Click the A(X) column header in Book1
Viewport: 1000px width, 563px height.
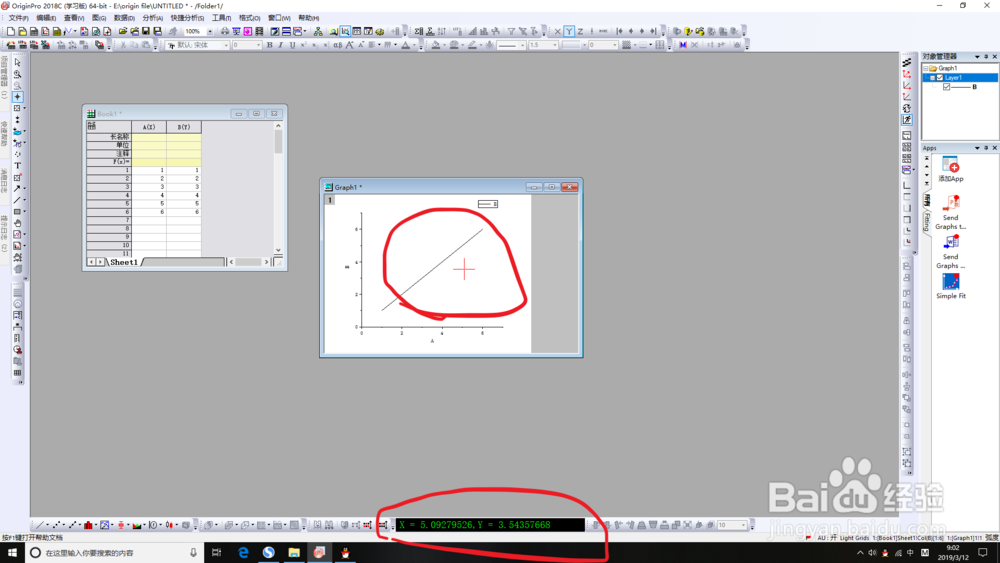[149, 127]
